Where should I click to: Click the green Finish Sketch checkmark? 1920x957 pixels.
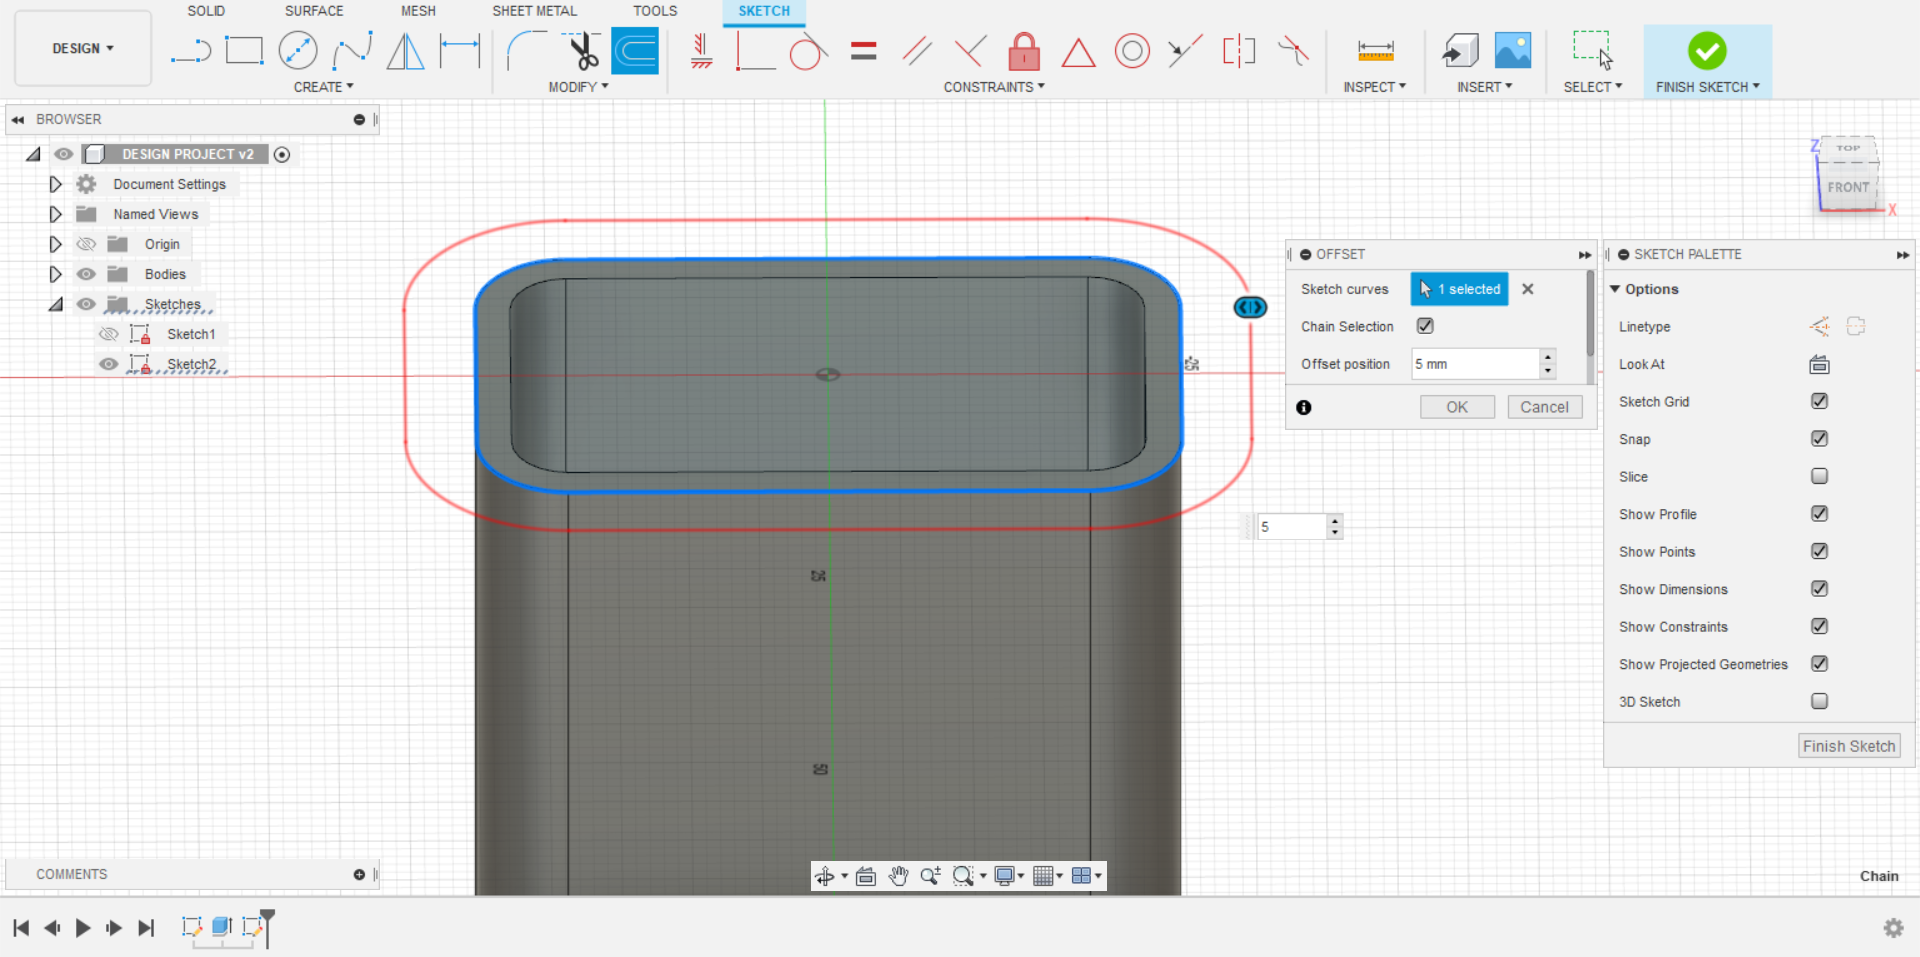(1706, 51)
